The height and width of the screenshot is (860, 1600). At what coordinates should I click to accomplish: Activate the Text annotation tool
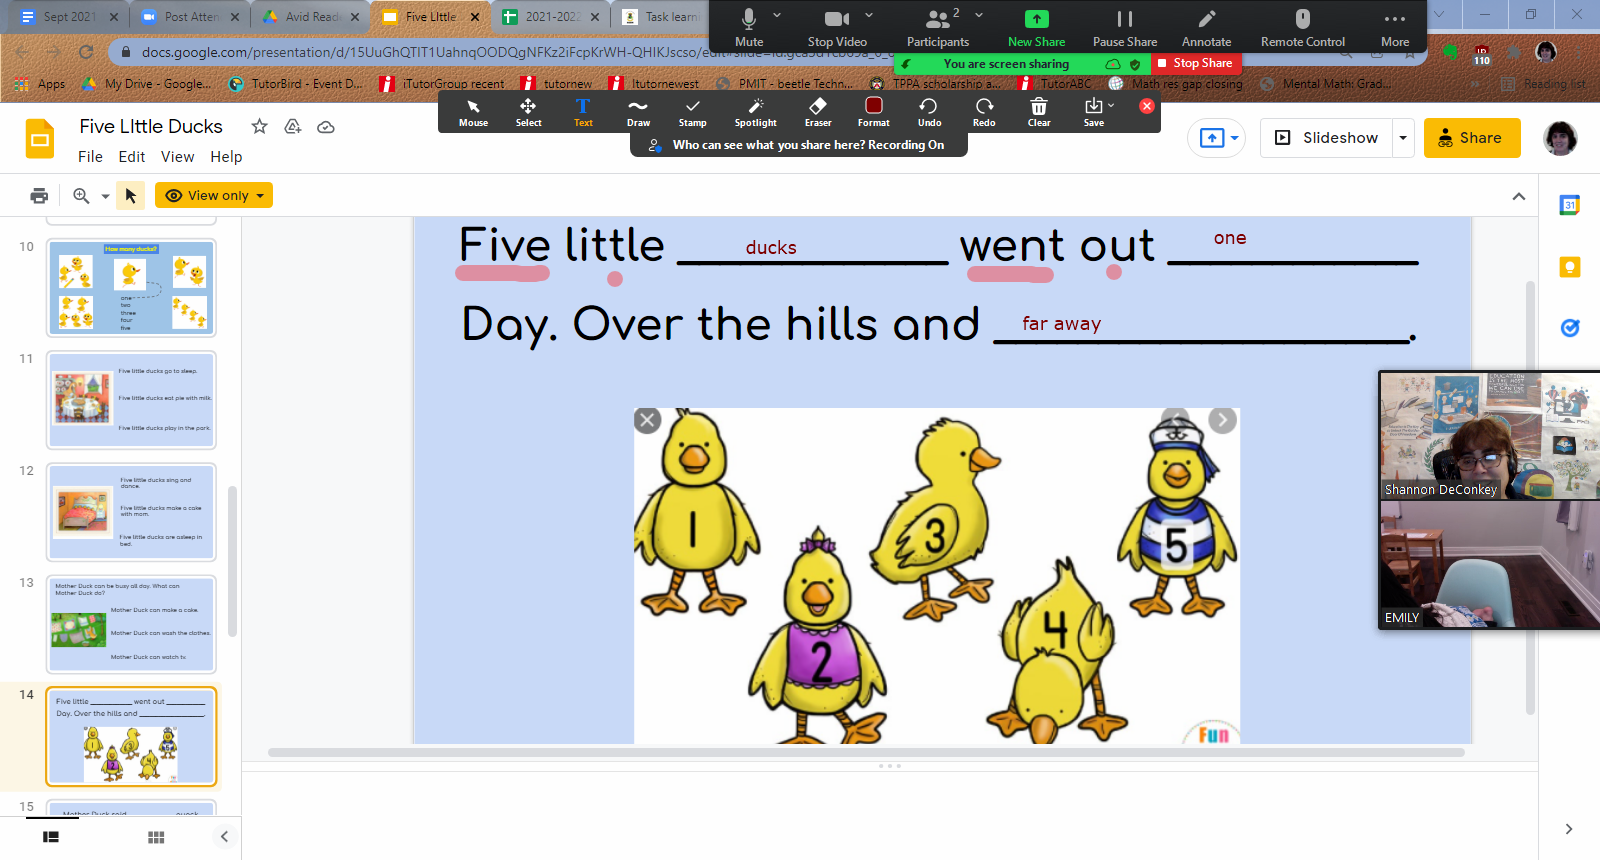[583, 112]
